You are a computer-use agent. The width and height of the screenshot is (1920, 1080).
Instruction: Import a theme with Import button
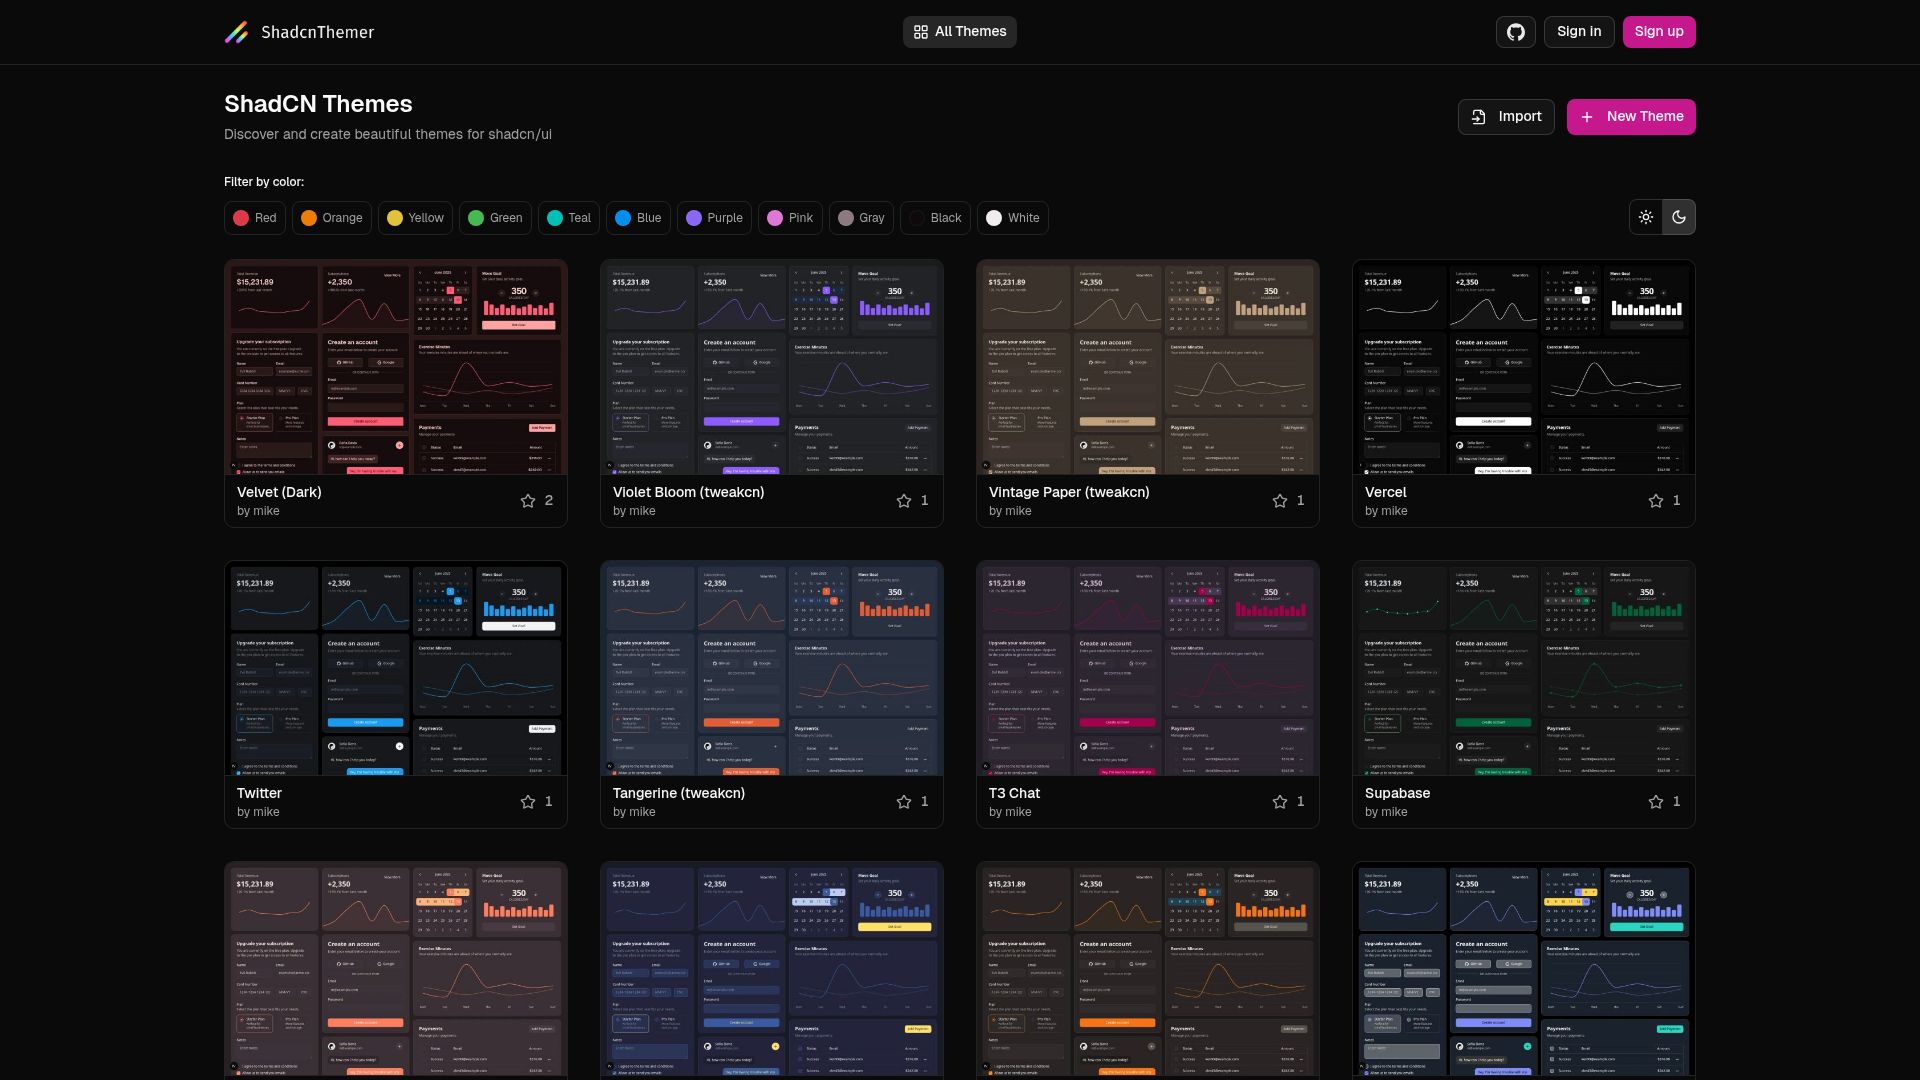1506,117
